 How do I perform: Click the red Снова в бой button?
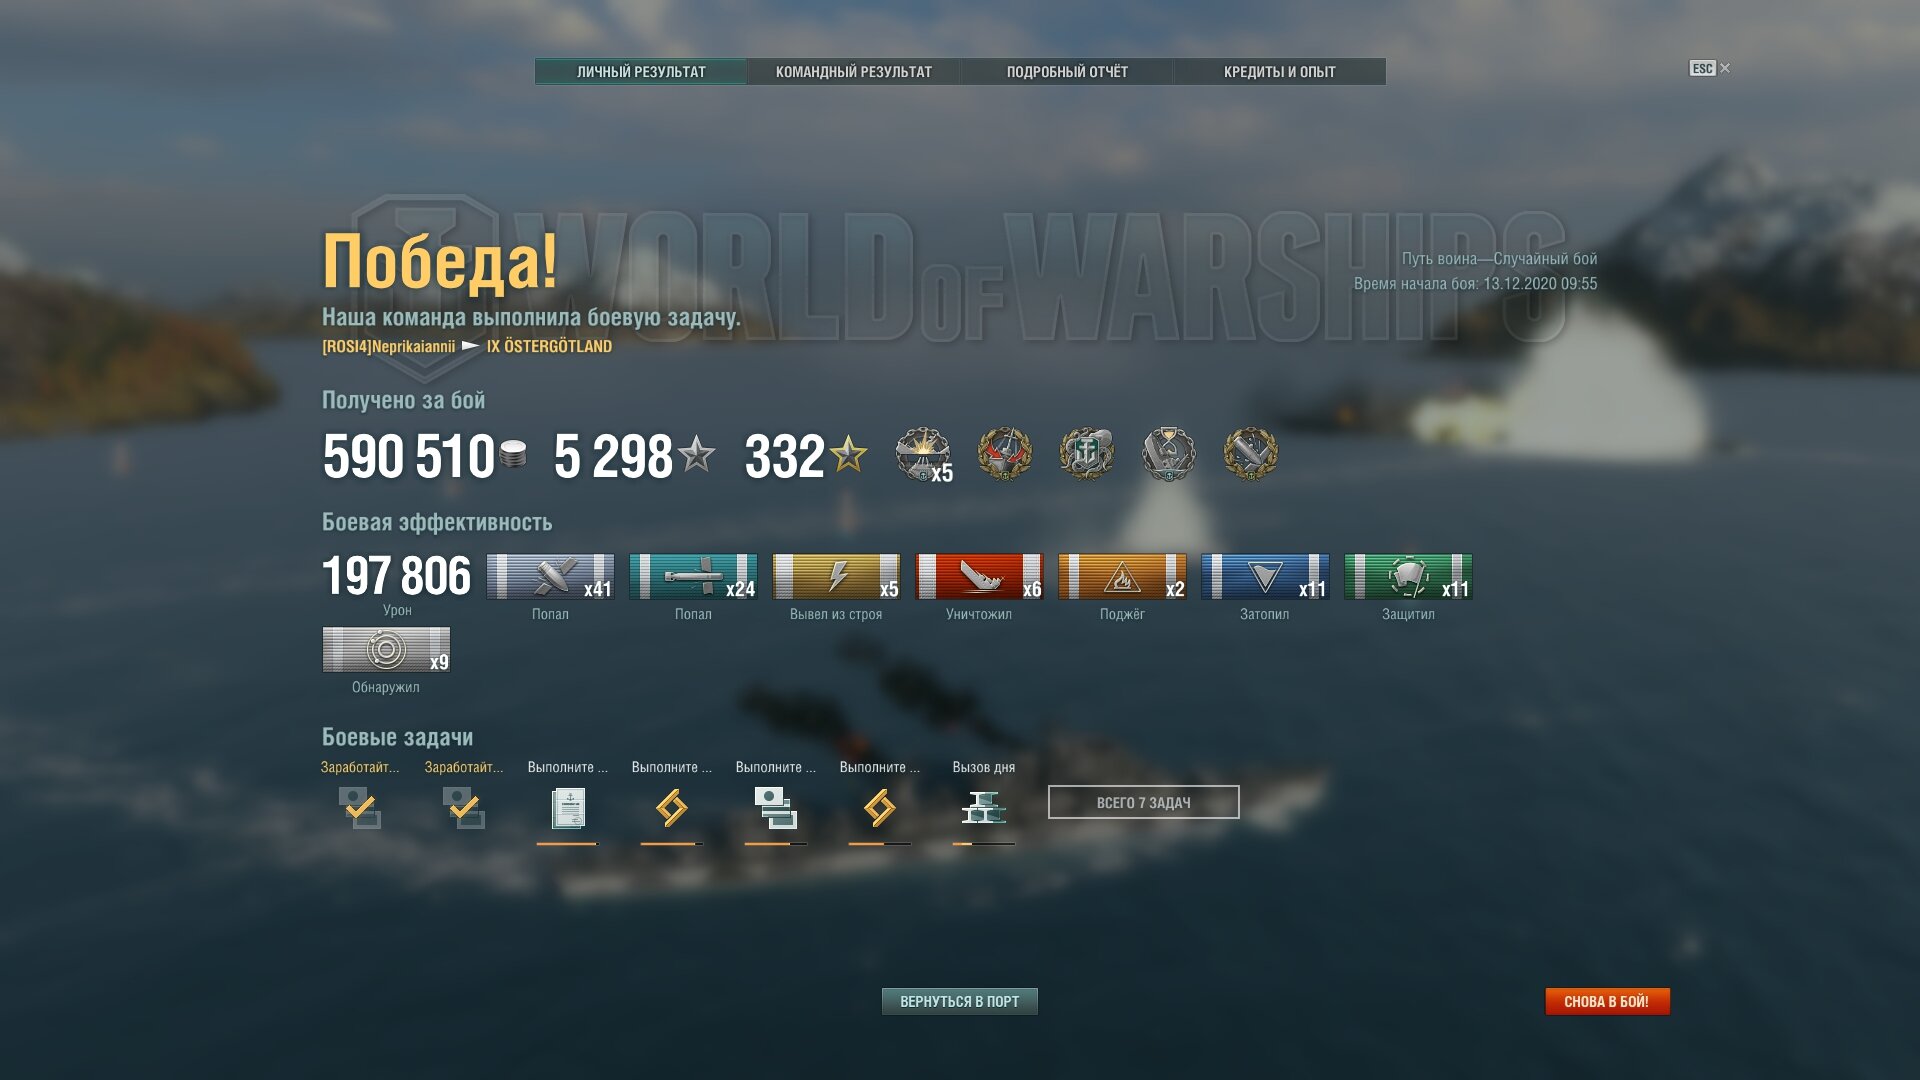pyautogui.click(x=1607, y=1001)
